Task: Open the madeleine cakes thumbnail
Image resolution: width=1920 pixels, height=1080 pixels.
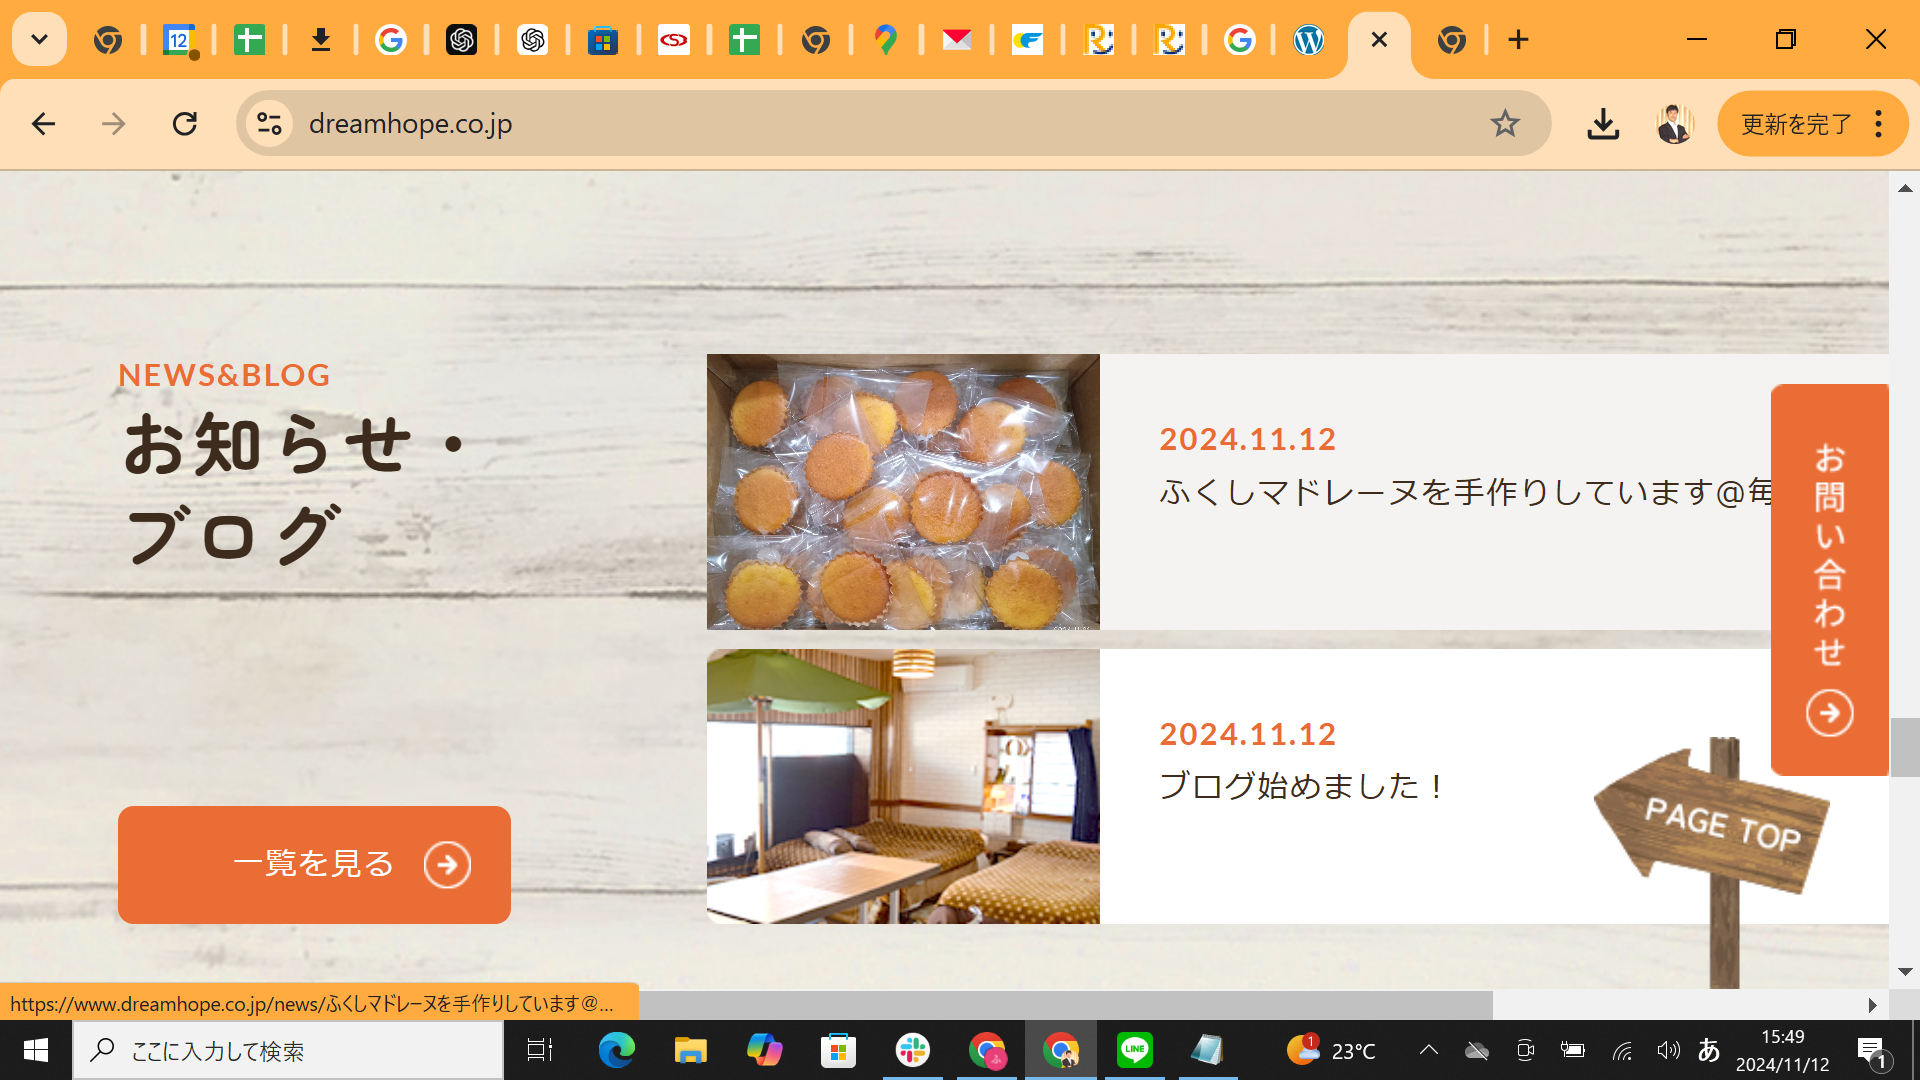Action: click(903, 491)
